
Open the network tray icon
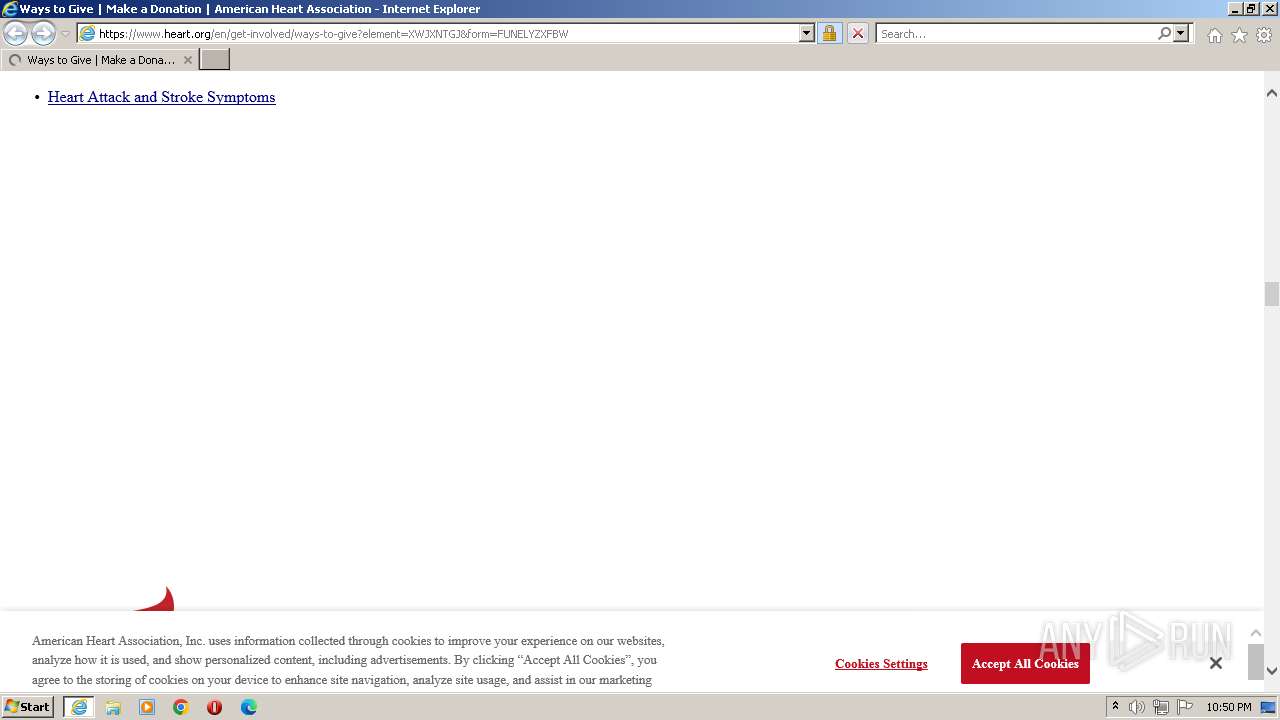[1161, 707]
